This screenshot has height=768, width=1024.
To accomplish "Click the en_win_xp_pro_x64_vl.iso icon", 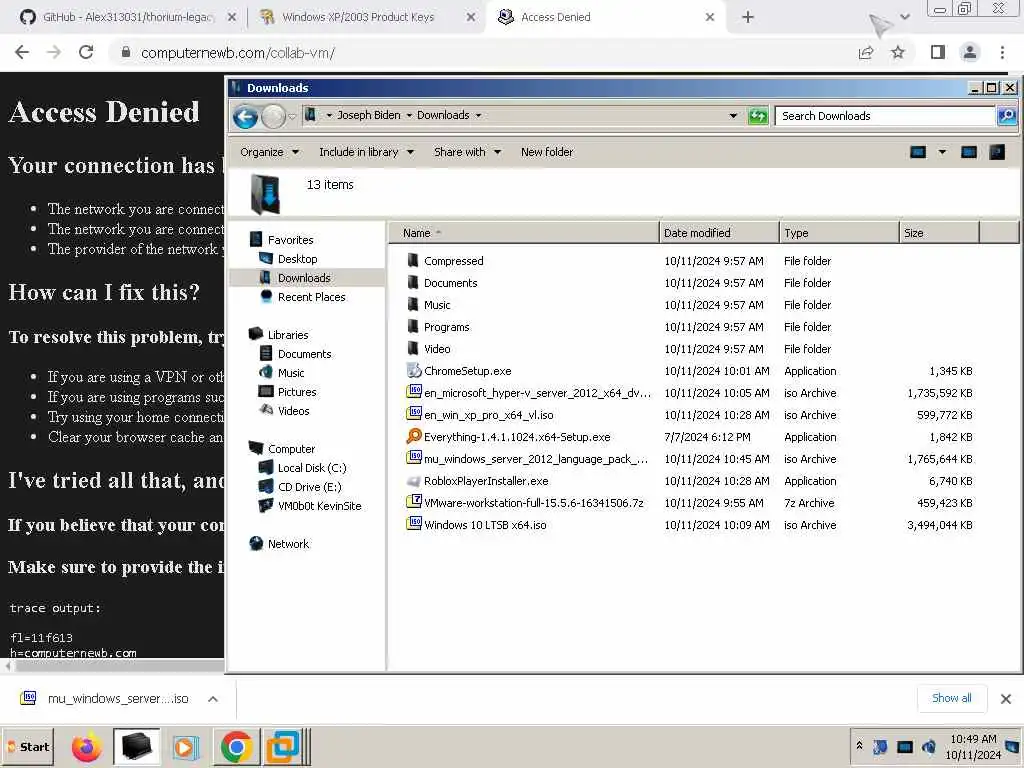I will click(x=413, y=414).
